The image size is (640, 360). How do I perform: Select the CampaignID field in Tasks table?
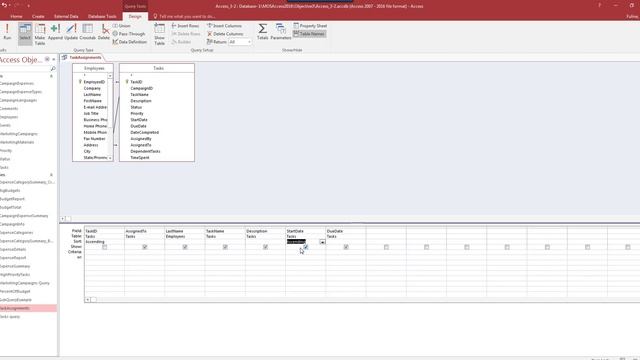coord(141,88)
